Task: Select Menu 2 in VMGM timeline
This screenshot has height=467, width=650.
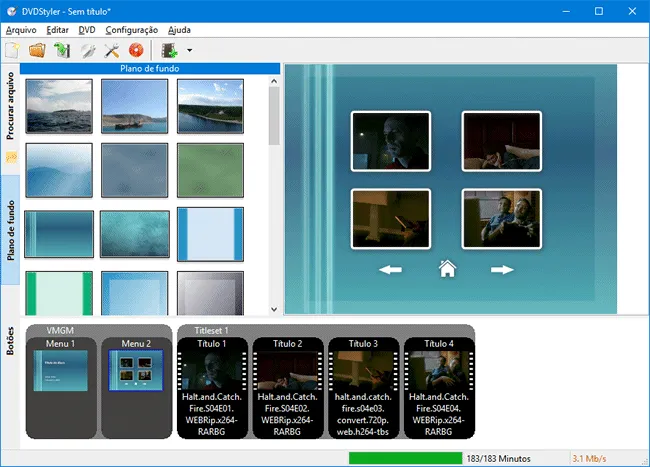Action: tap(136, 387)
